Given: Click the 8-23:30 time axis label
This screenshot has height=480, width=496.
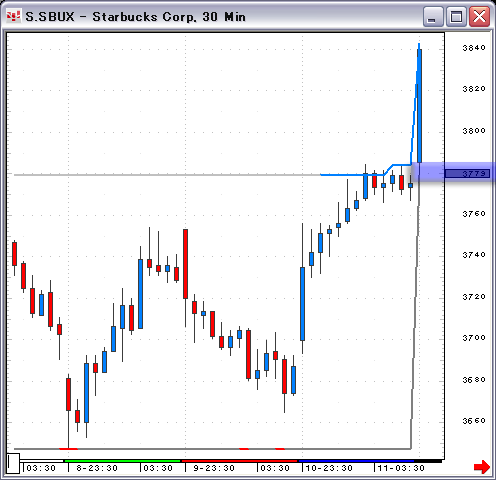Looking at the screenshot, I should click(x=97, y=468).
